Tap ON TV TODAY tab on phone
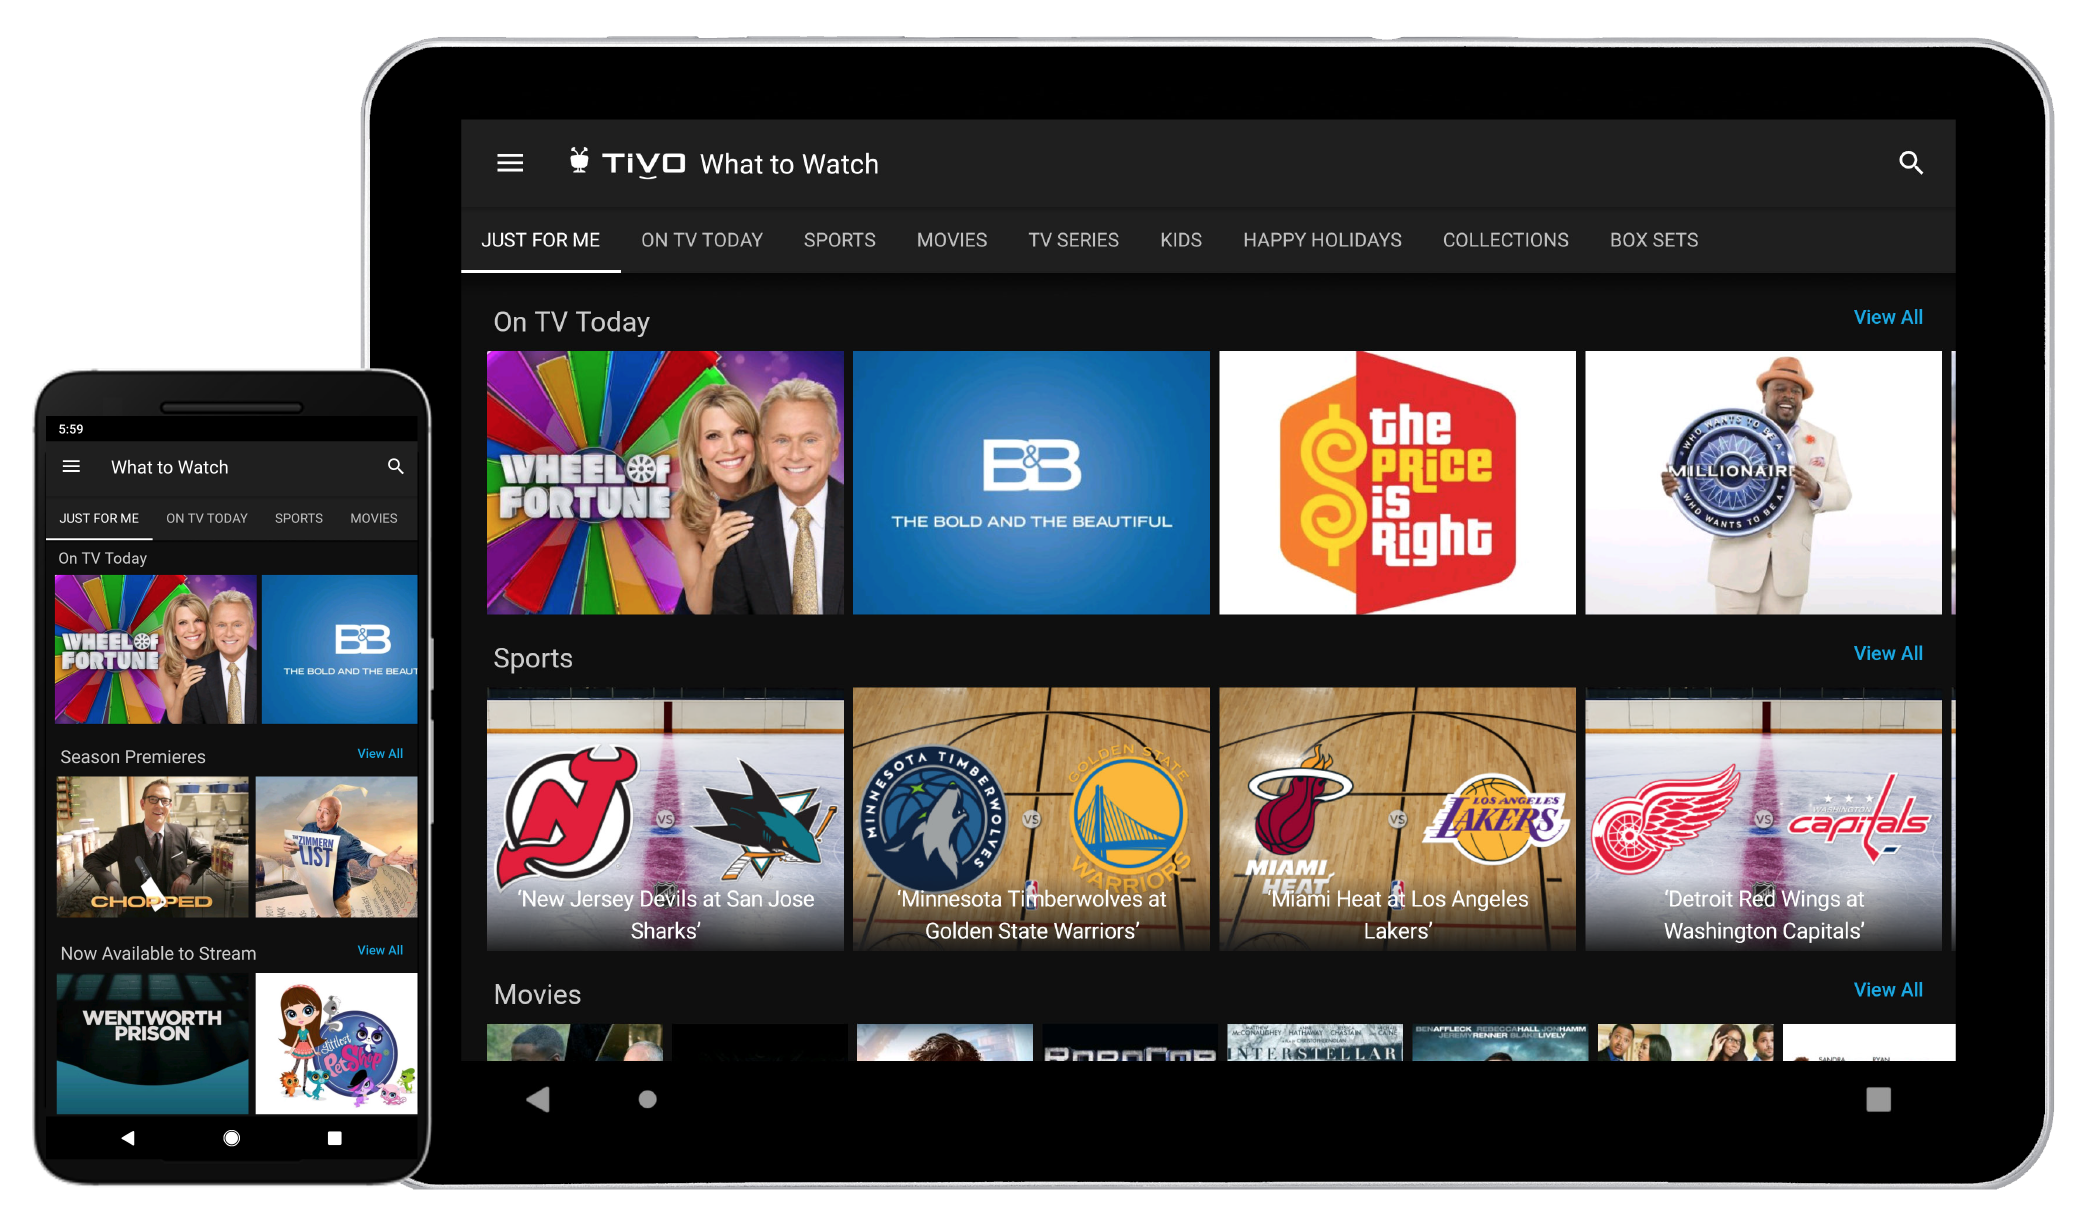Screen dimensions: 2088x1215 207,518
